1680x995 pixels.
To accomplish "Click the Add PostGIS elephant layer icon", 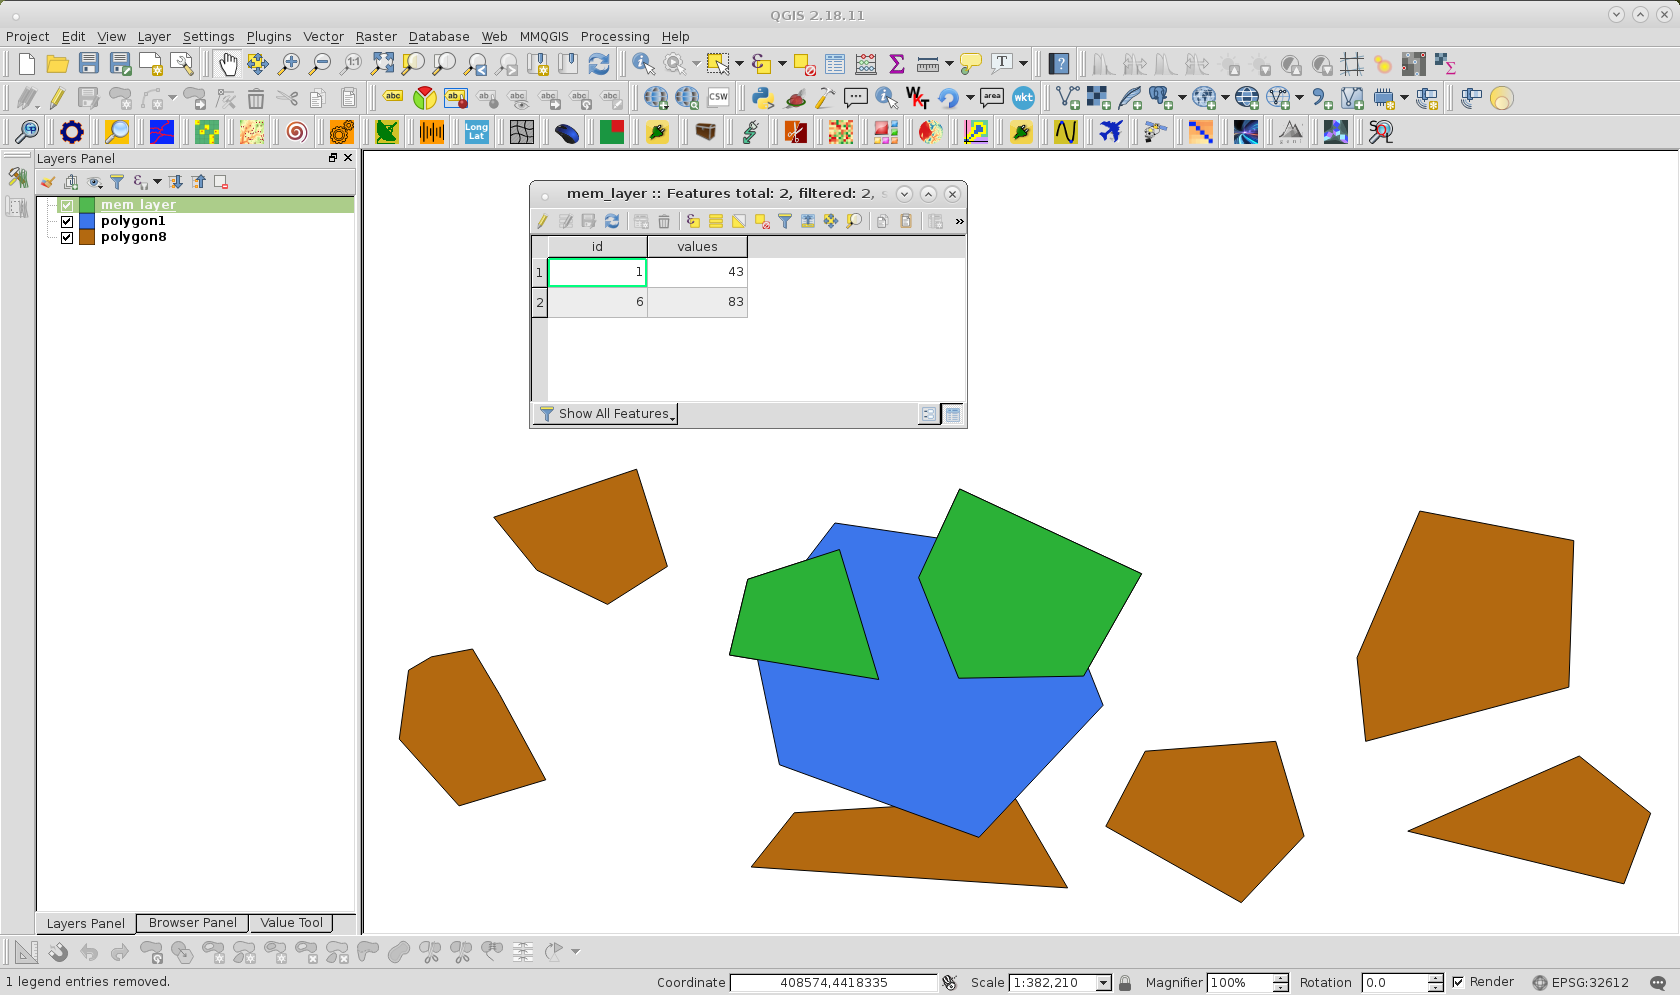I will (1160, 98).
